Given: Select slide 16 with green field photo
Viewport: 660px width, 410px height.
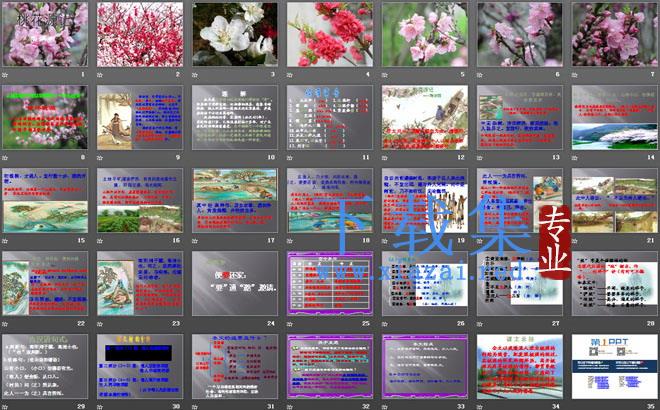Looking at the screenshot, I should pyautogui.click(x=140, y=200).
